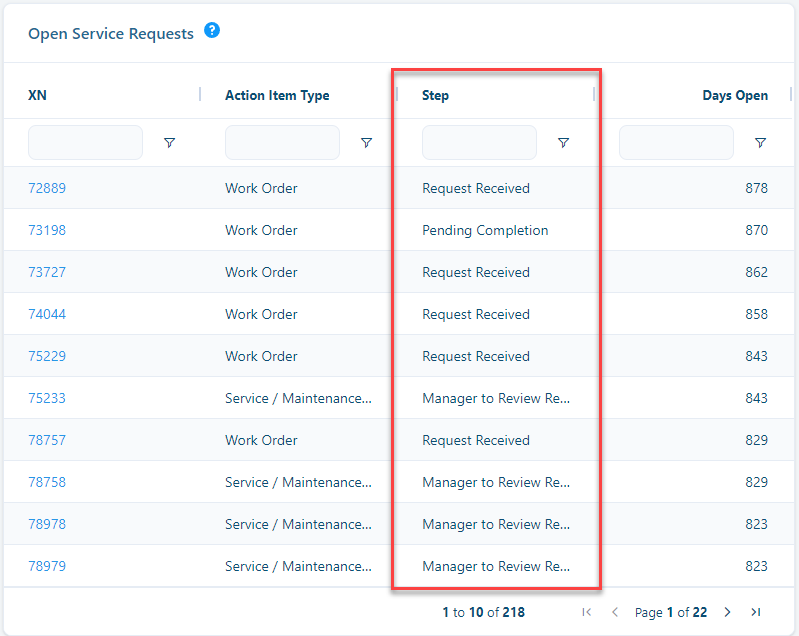The width and height of the screenshot is (799, 636).
Task: Click the XN filter text box
Action: 86,143
